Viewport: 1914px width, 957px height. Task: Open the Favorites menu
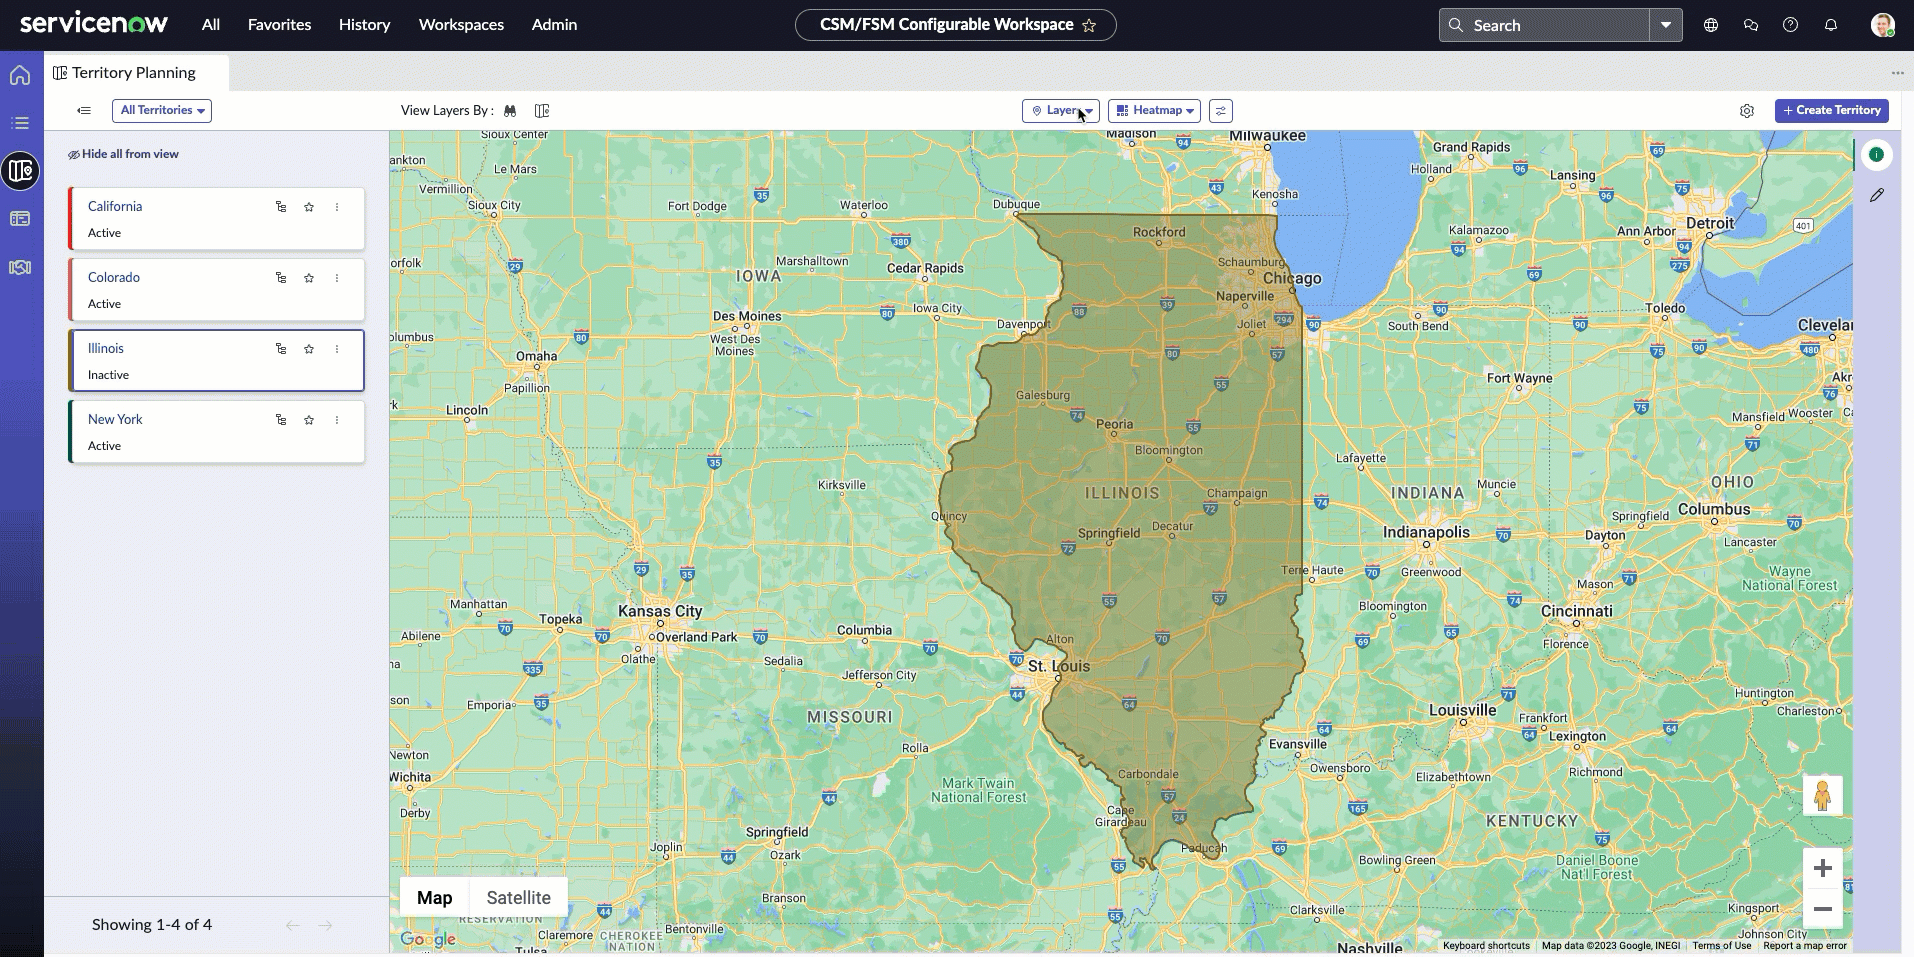[279, 25]
